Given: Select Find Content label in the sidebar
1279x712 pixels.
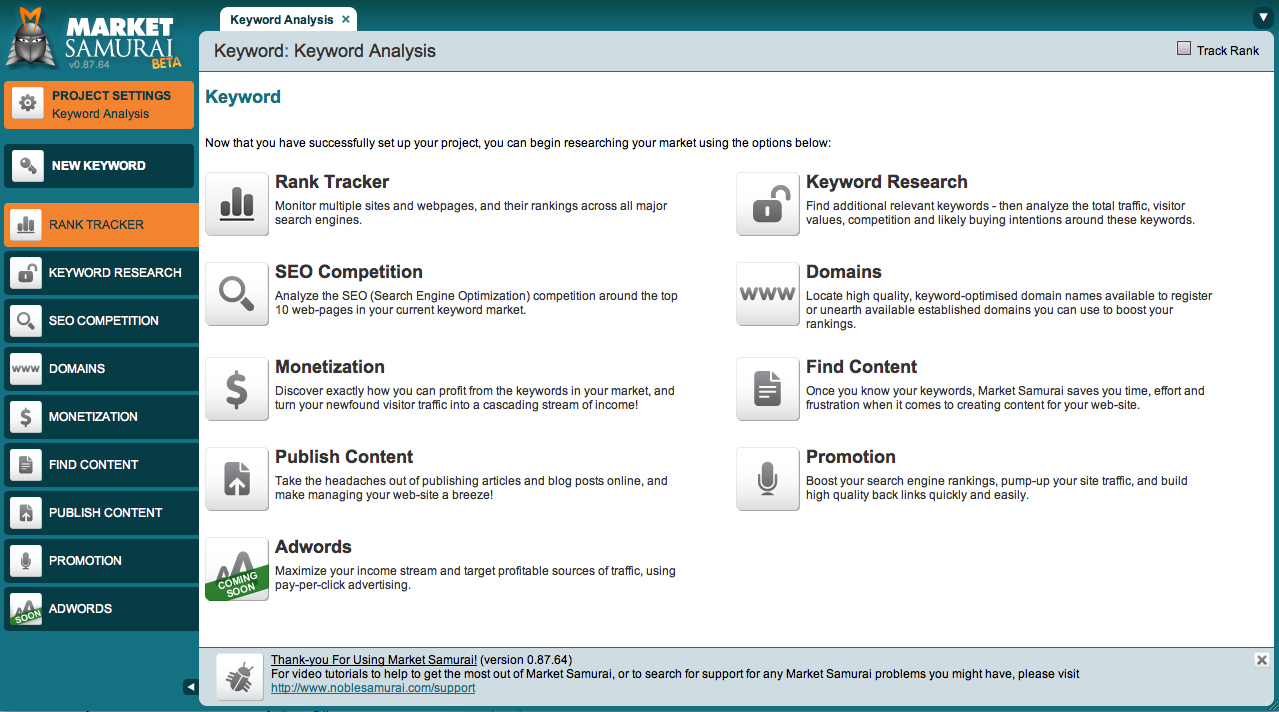Looking at the screenshot, I should [94, 465].
